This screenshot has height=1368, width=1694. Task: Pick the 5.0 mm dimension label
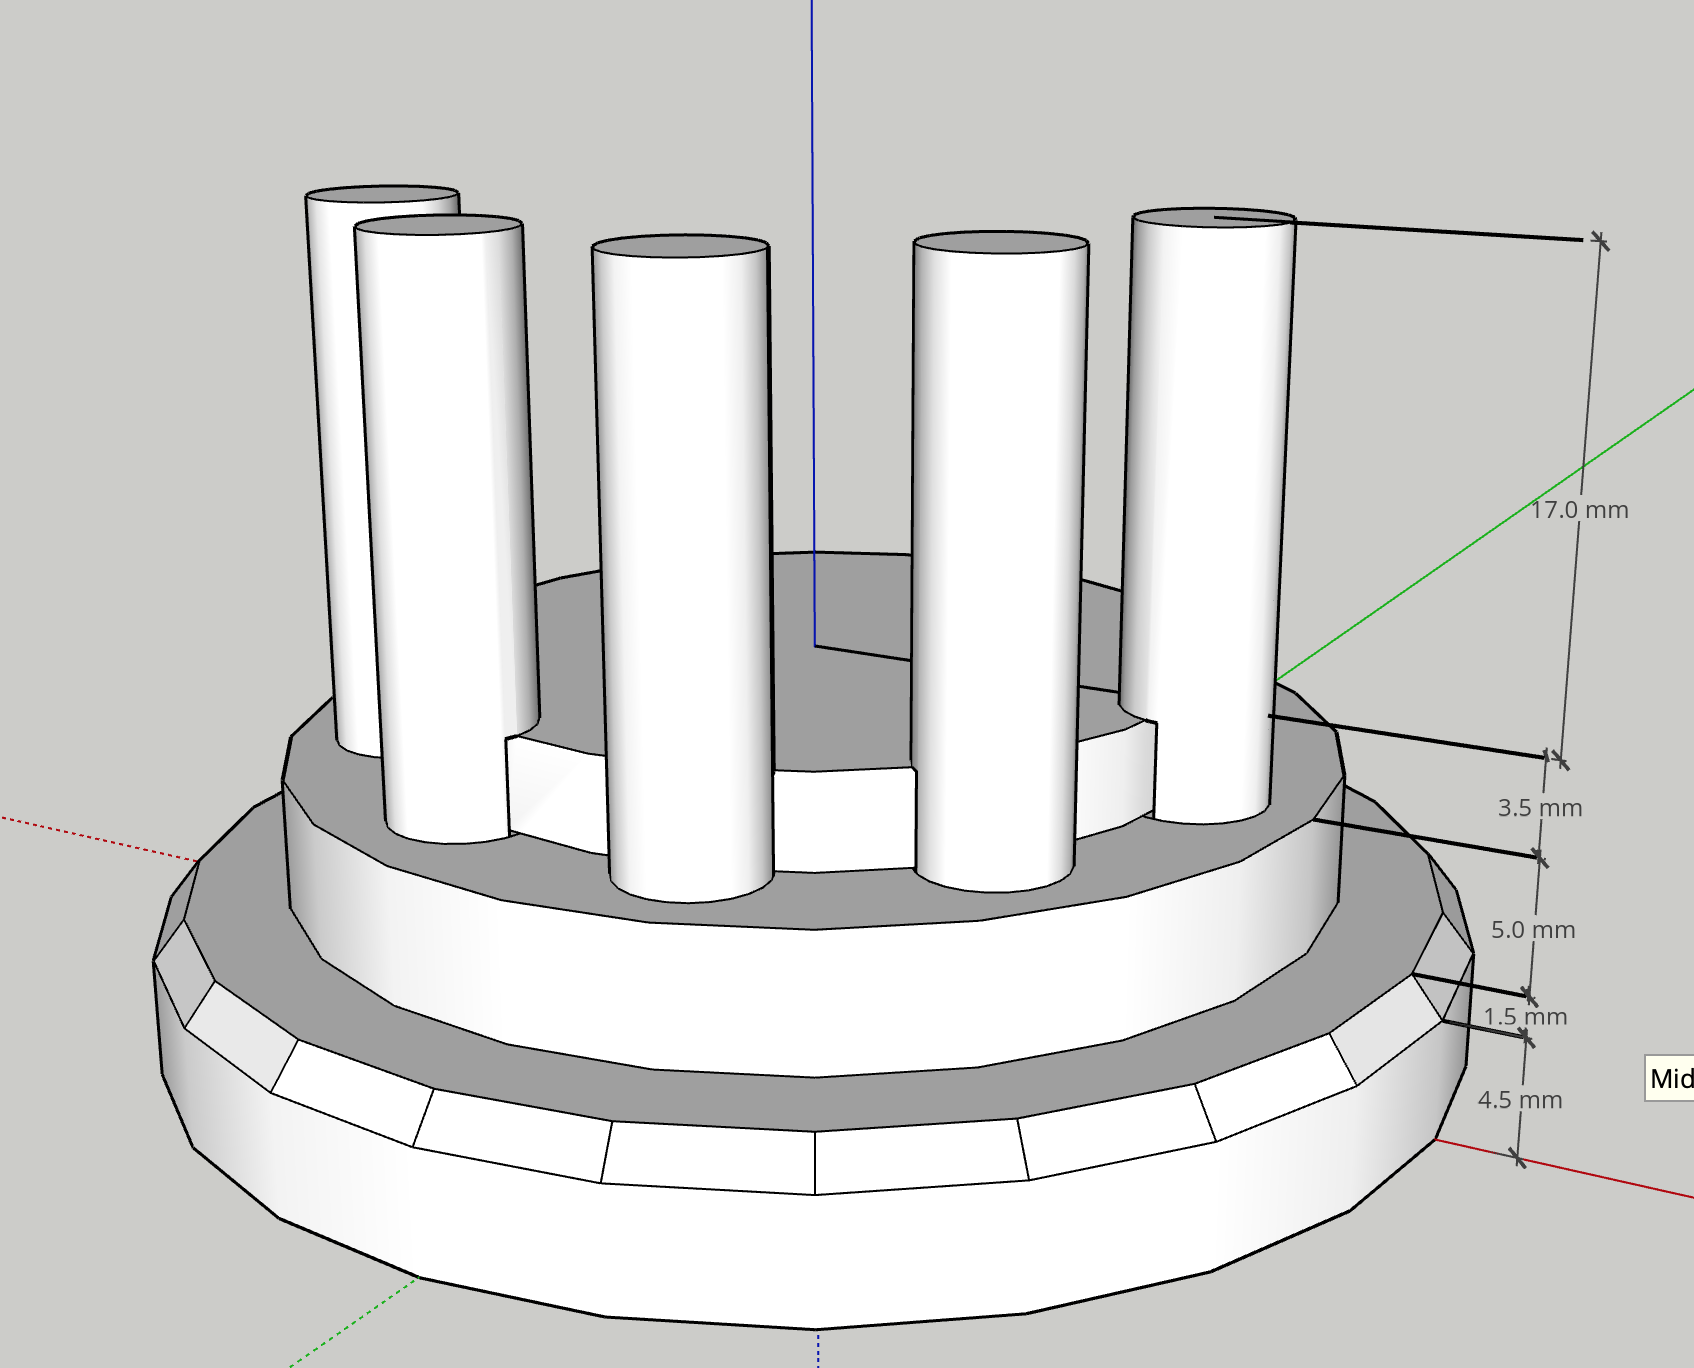tap(1532, 930)
